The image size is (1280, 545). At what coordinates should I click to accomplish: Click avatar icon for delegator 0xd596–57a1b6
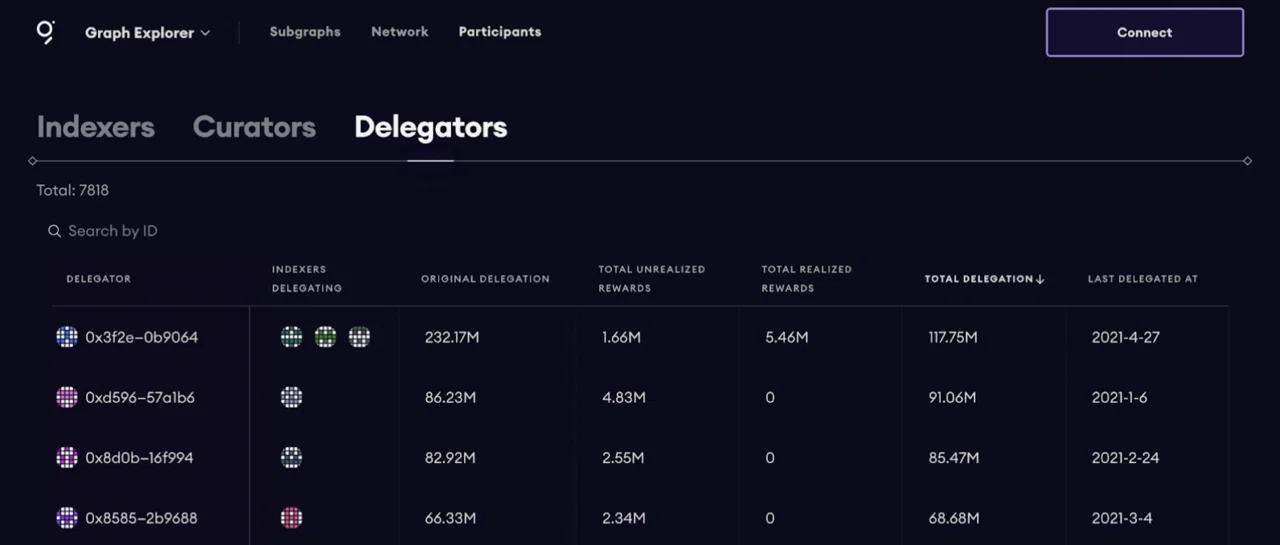(67, 397)
